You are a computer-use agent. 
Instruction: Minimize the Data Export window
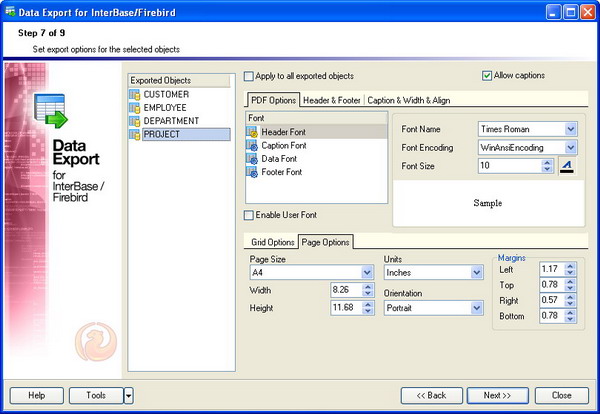coord(553,12)
